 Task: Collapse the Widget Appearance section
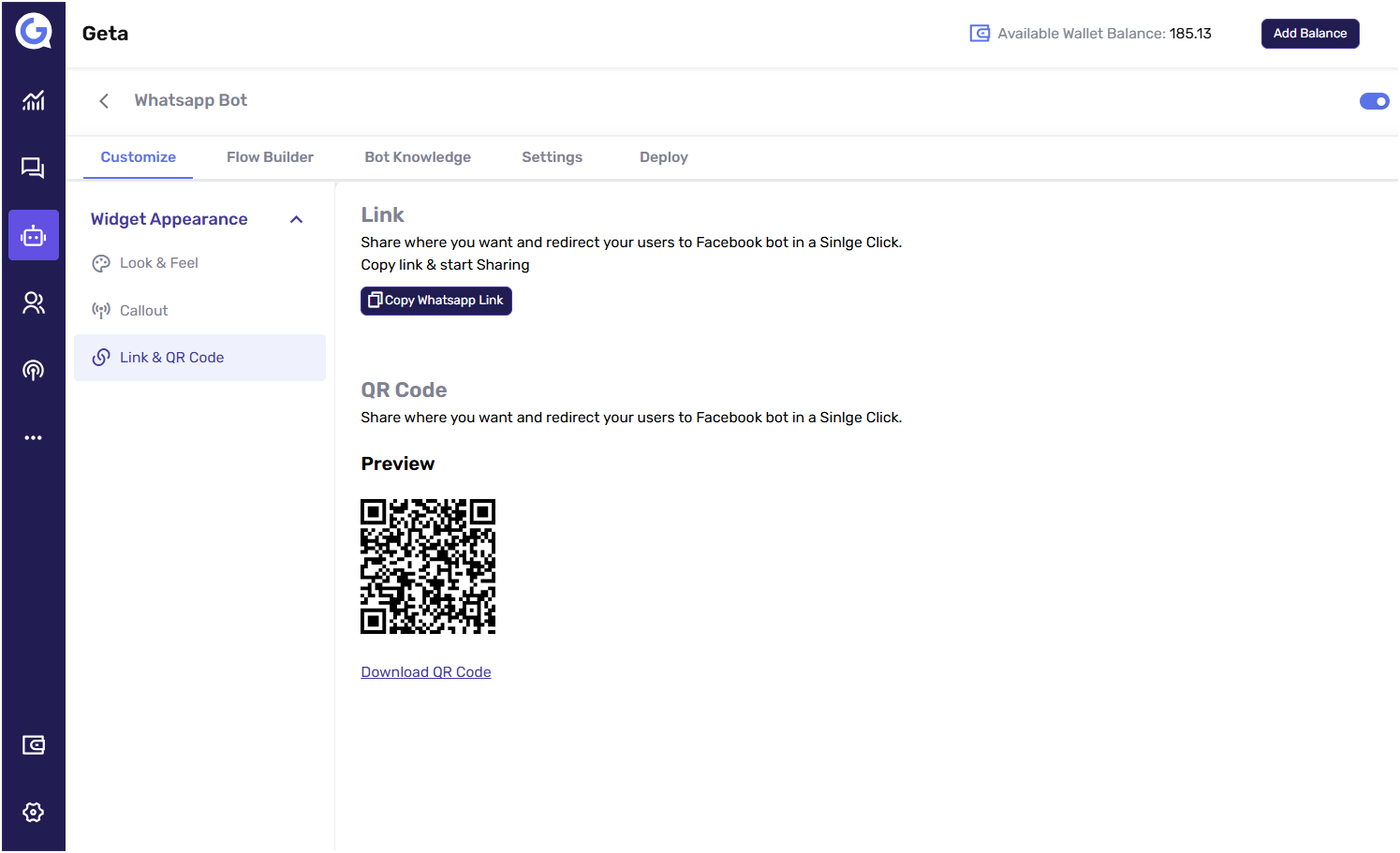coord(296,219)
